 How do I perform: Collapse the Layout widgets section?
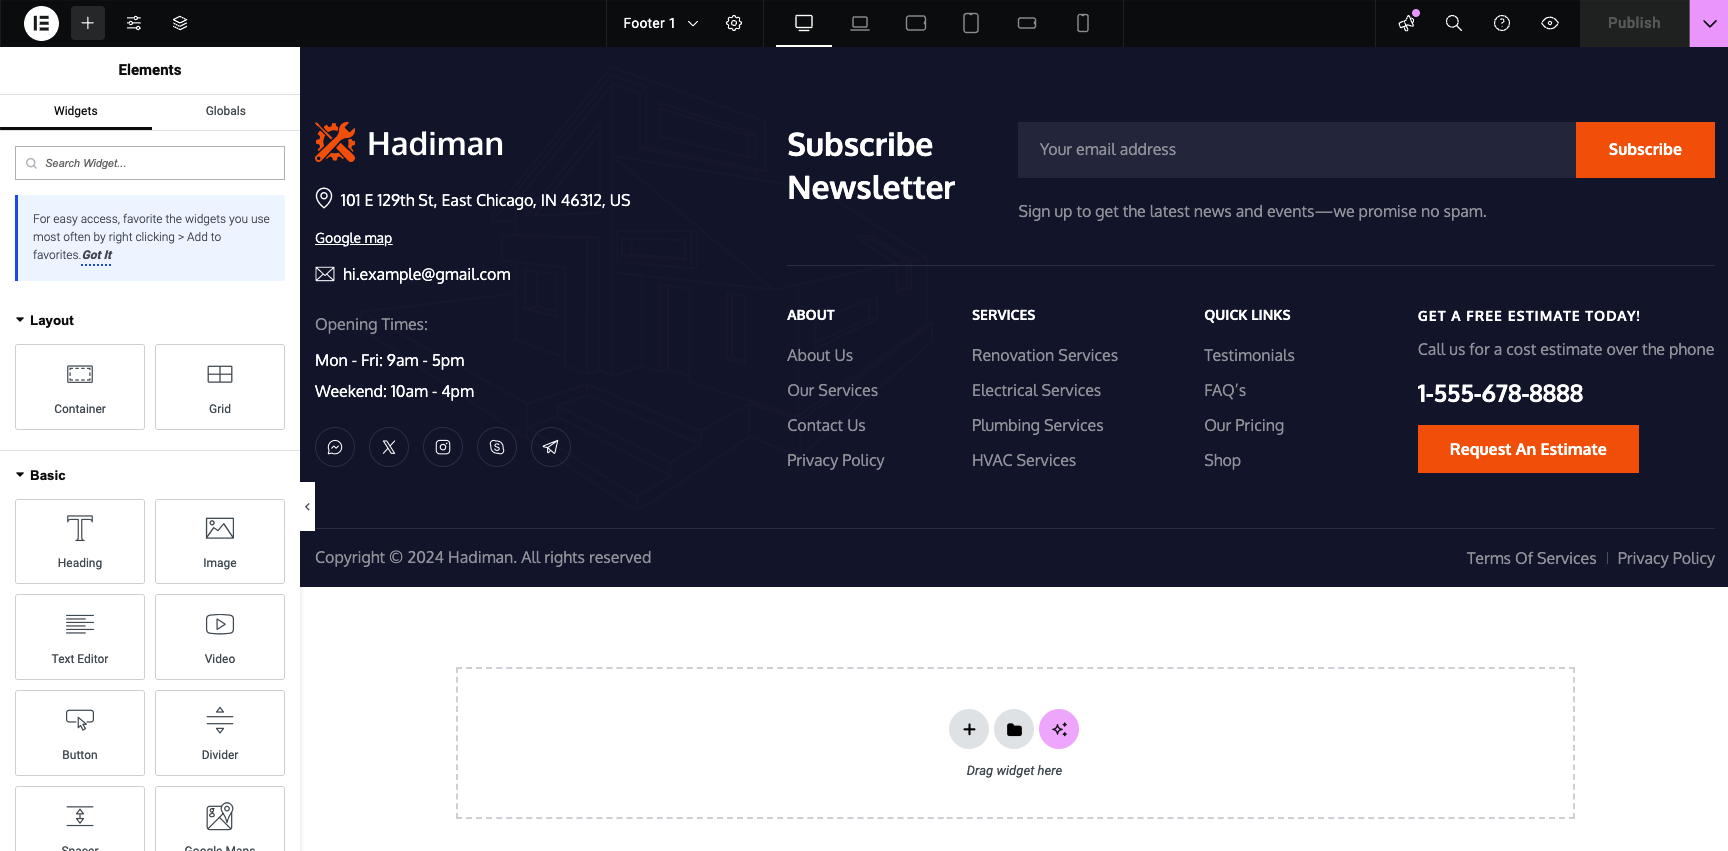coord(44,320)
